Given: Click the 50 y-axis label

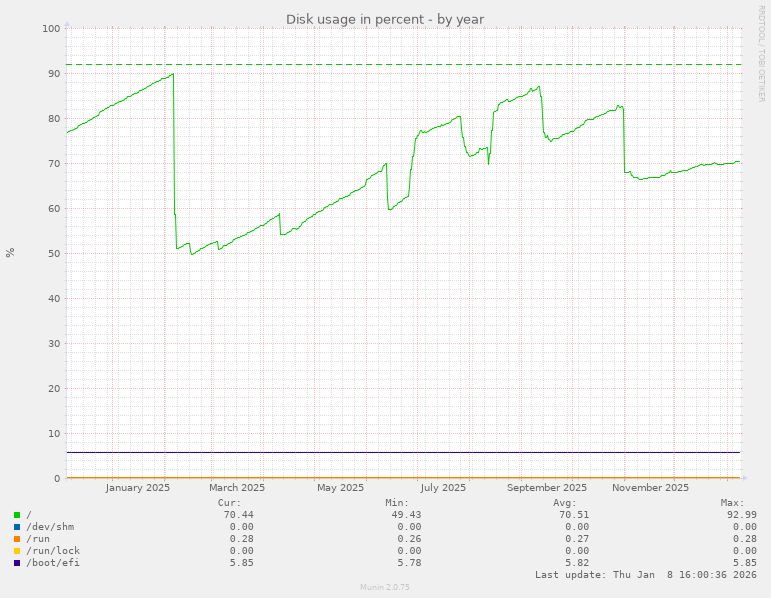Looking at the screenshot, I should [x=54, y=254].
